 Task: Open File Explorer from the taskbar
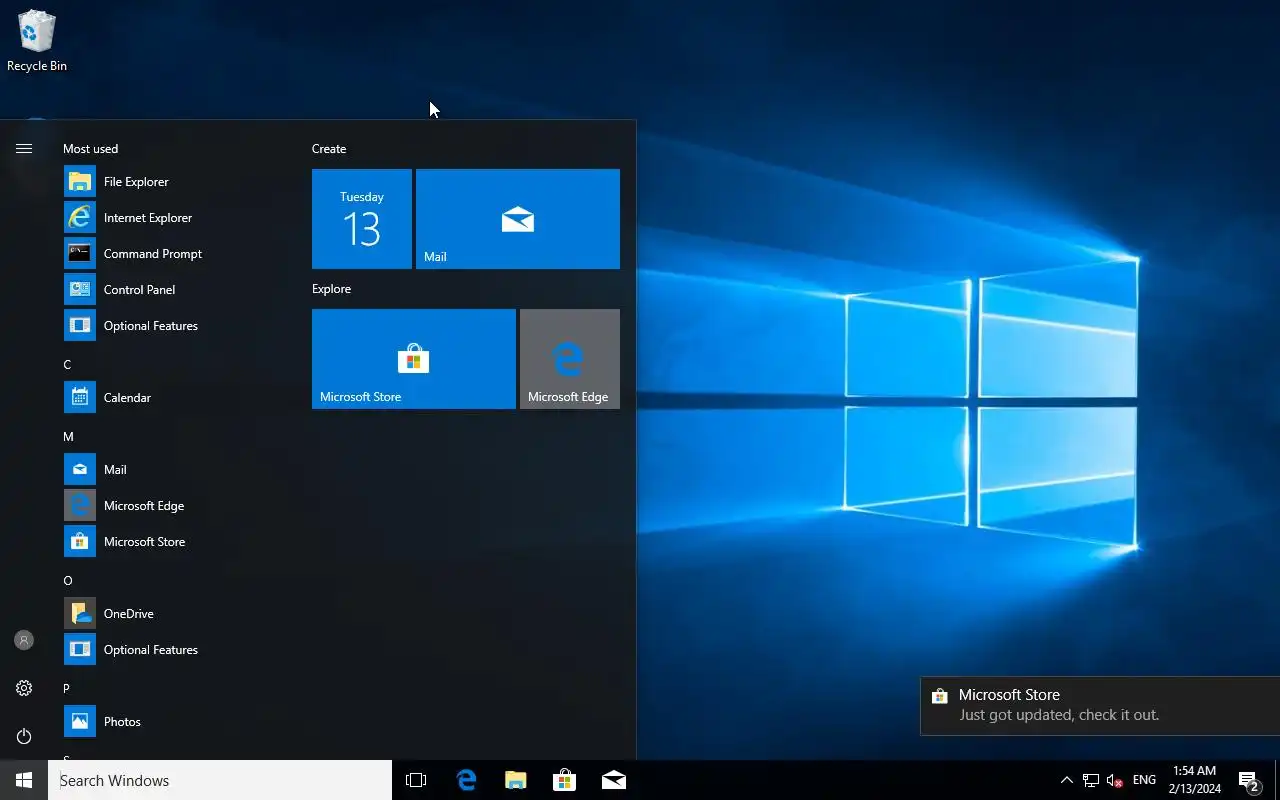pos(515,780)
